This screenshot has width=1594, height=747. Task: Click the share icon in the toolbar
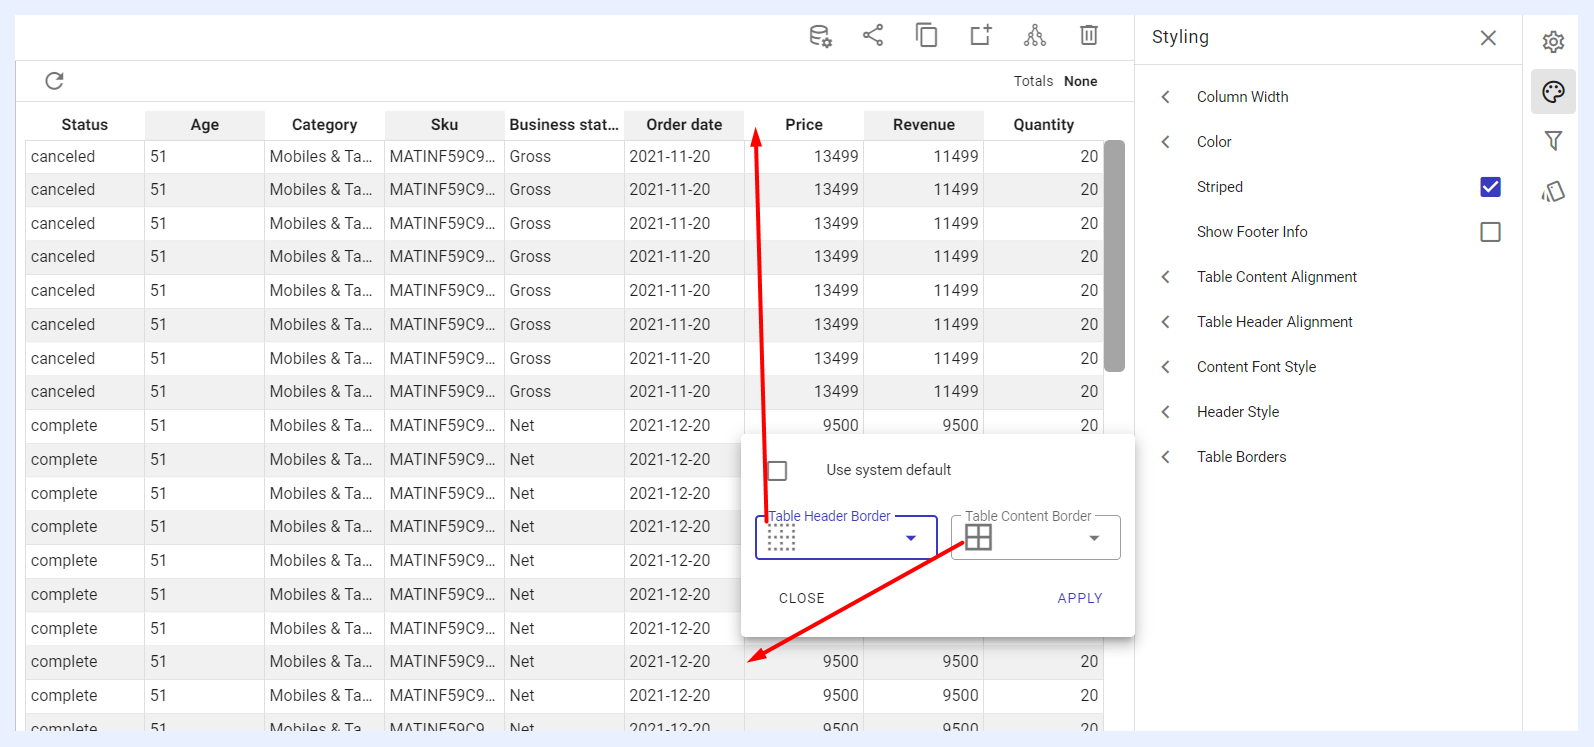[x=873, y=36]
